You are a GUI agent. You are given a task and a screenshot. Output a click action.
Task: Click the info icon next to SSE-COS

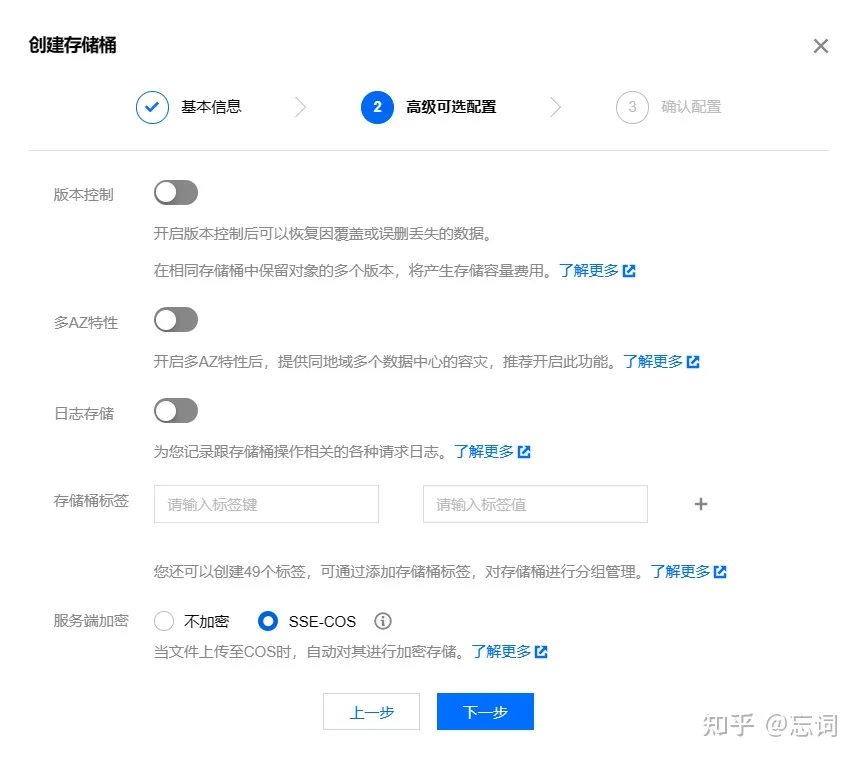pyautogui.click(x=382, y=622)
